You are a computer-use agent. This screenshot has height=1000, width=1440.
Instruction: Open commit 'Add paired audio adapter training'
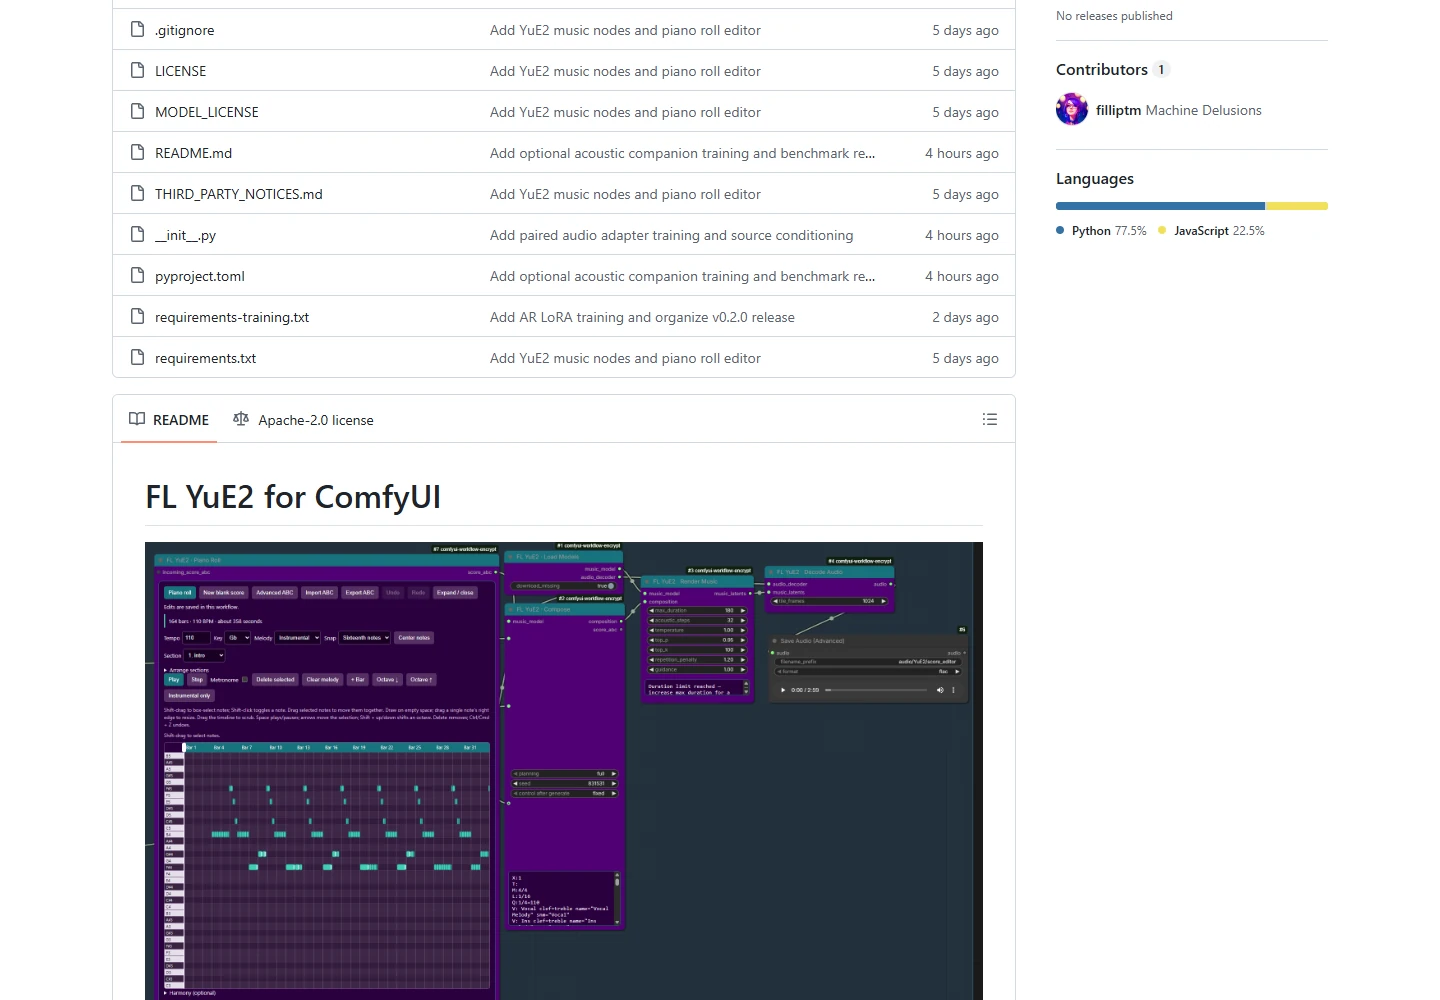672,235
